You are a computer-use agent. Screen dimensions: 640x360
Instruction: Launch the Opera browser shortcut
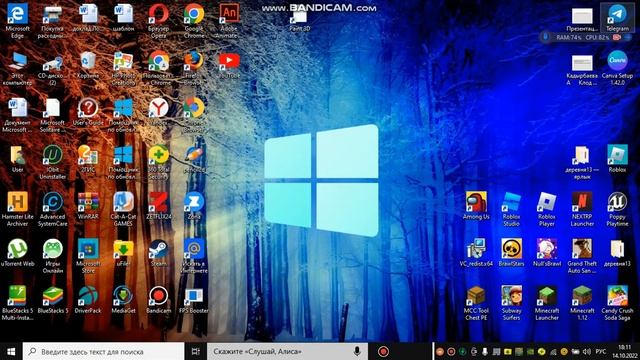(158, 15)
